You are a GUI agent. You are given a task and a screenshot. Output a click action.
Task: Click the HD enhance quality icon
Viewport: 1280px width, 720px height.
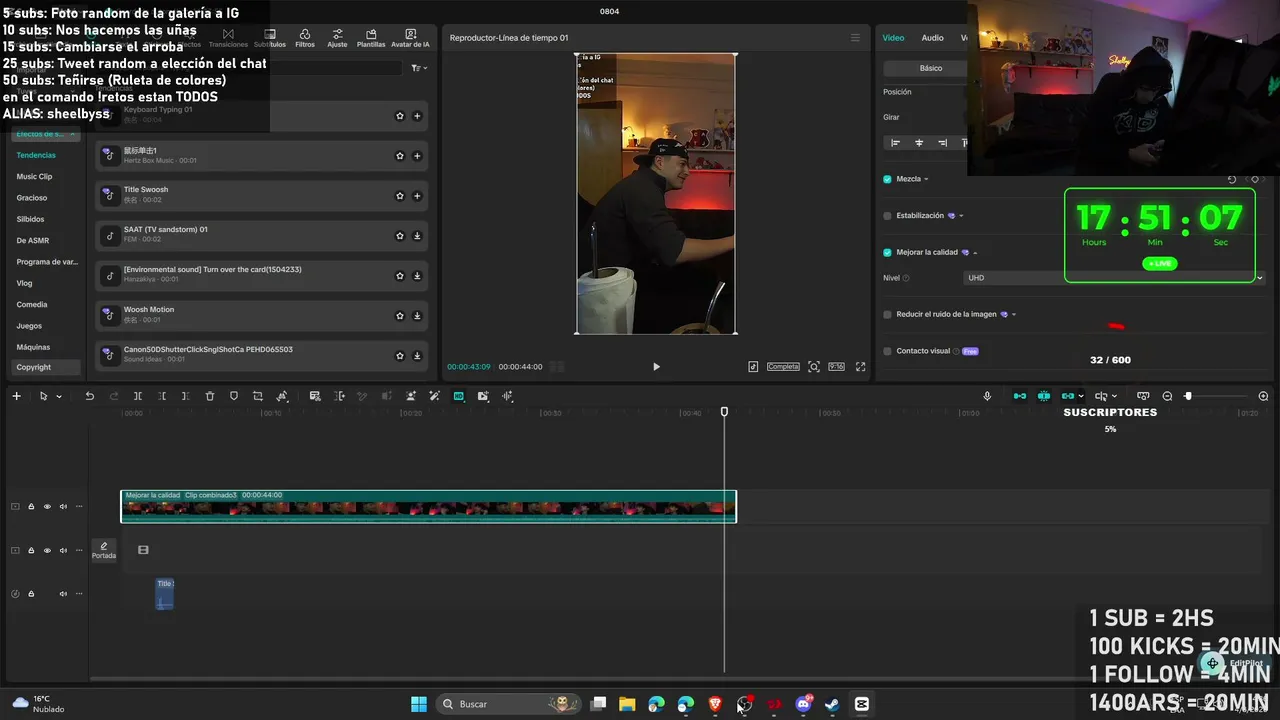click(459, 396)
